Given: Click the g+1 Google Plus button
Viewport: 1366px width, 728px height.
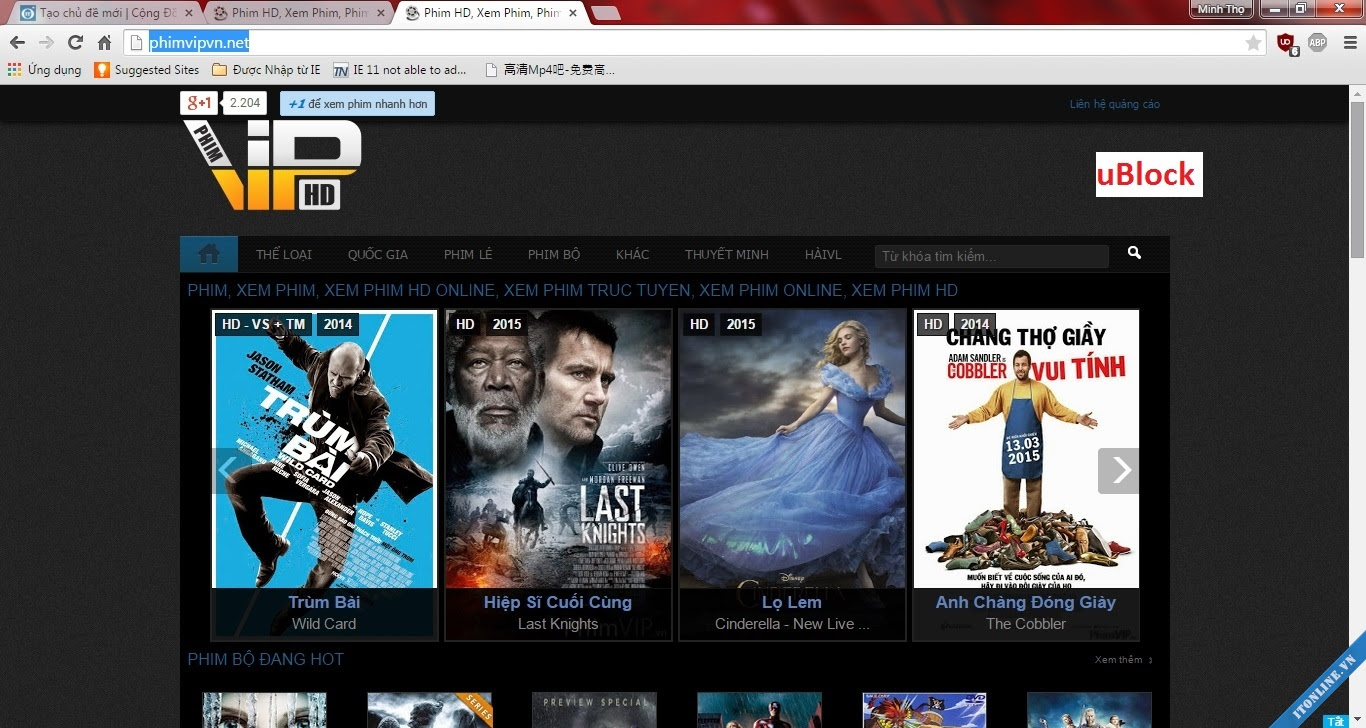Looking at the screenshot, I should (x=199, y=103).
